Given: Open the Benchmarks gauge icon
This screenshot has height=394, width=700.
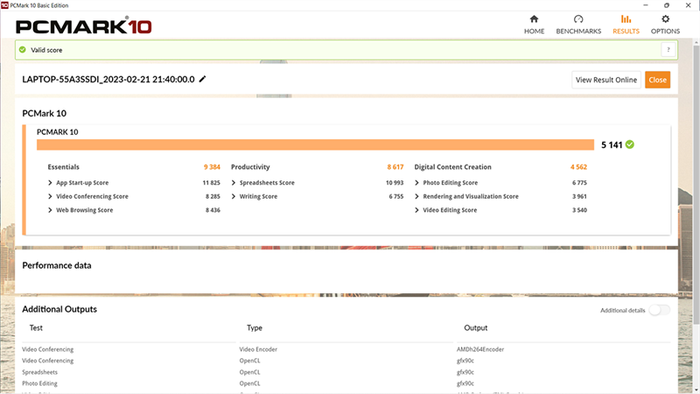Looking at the screenshot, I should point(578,19).
